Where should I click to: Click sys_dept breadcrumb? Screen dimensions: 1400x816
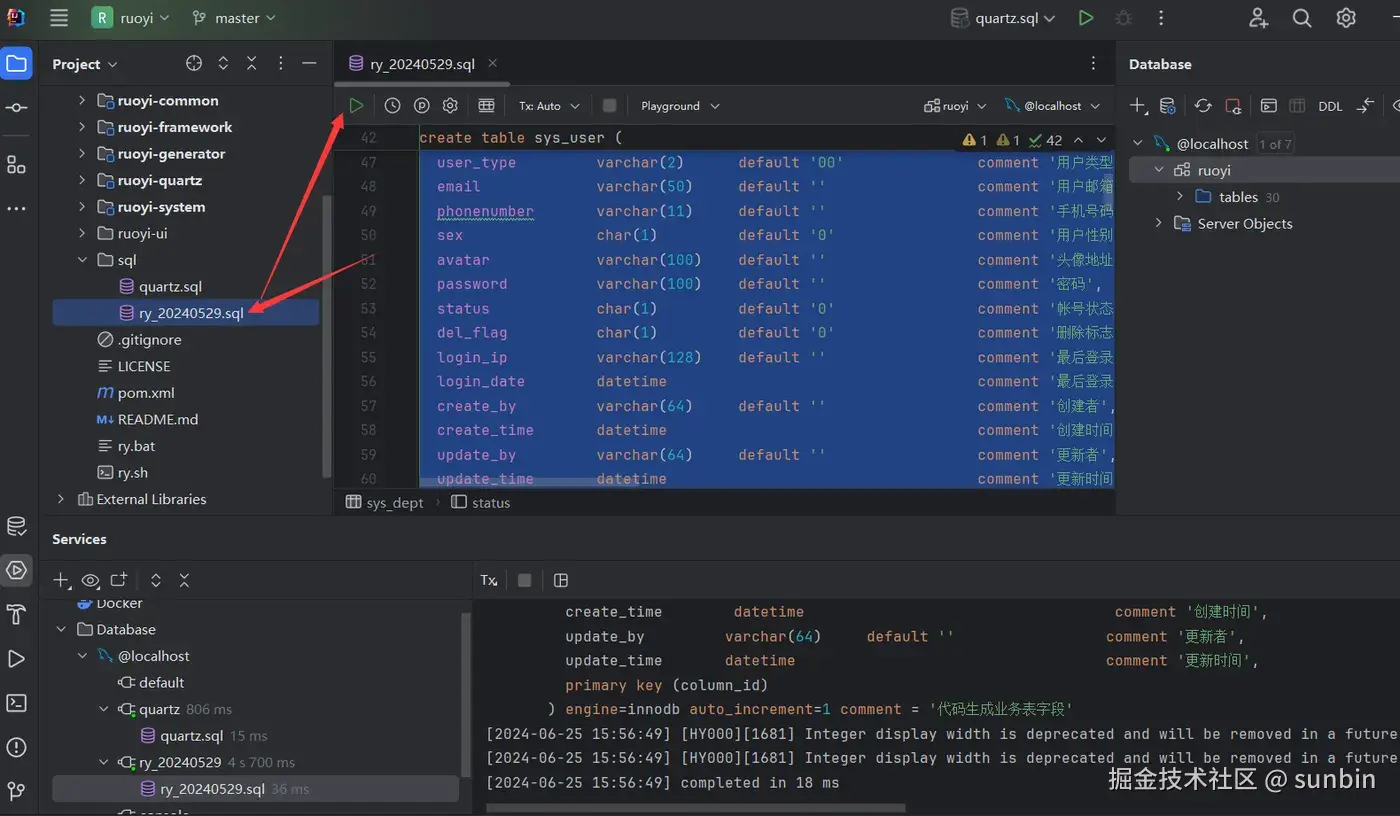385,502
